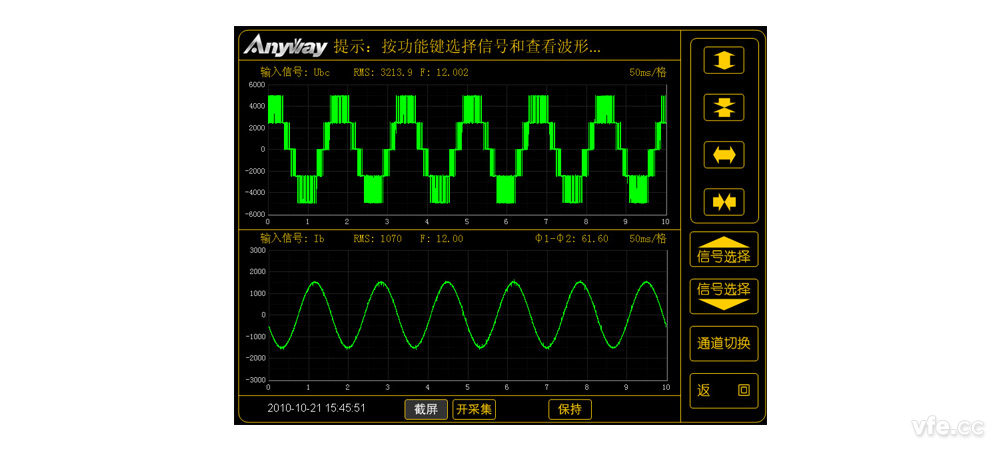The height and width of the screenshot is (450, 1000).
Task: Select the 输入信号: Ib label
Action: (292, 239)
